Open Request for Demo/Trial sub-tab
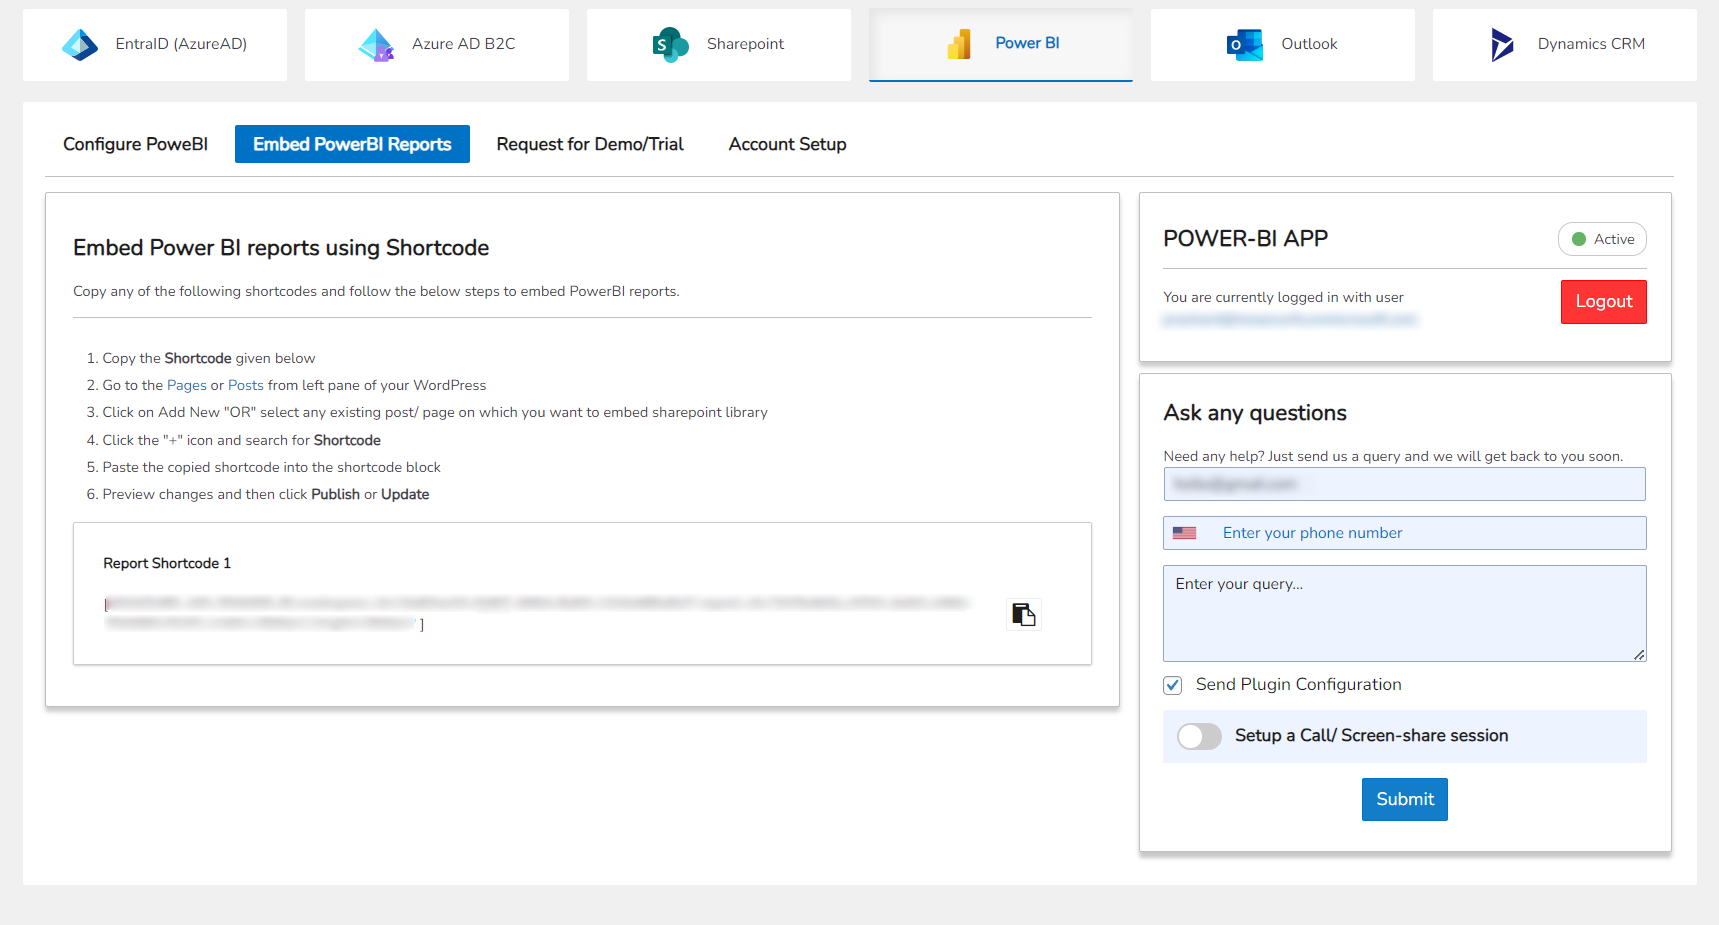Screen dimensions: 1719x925 coord(590,144)
